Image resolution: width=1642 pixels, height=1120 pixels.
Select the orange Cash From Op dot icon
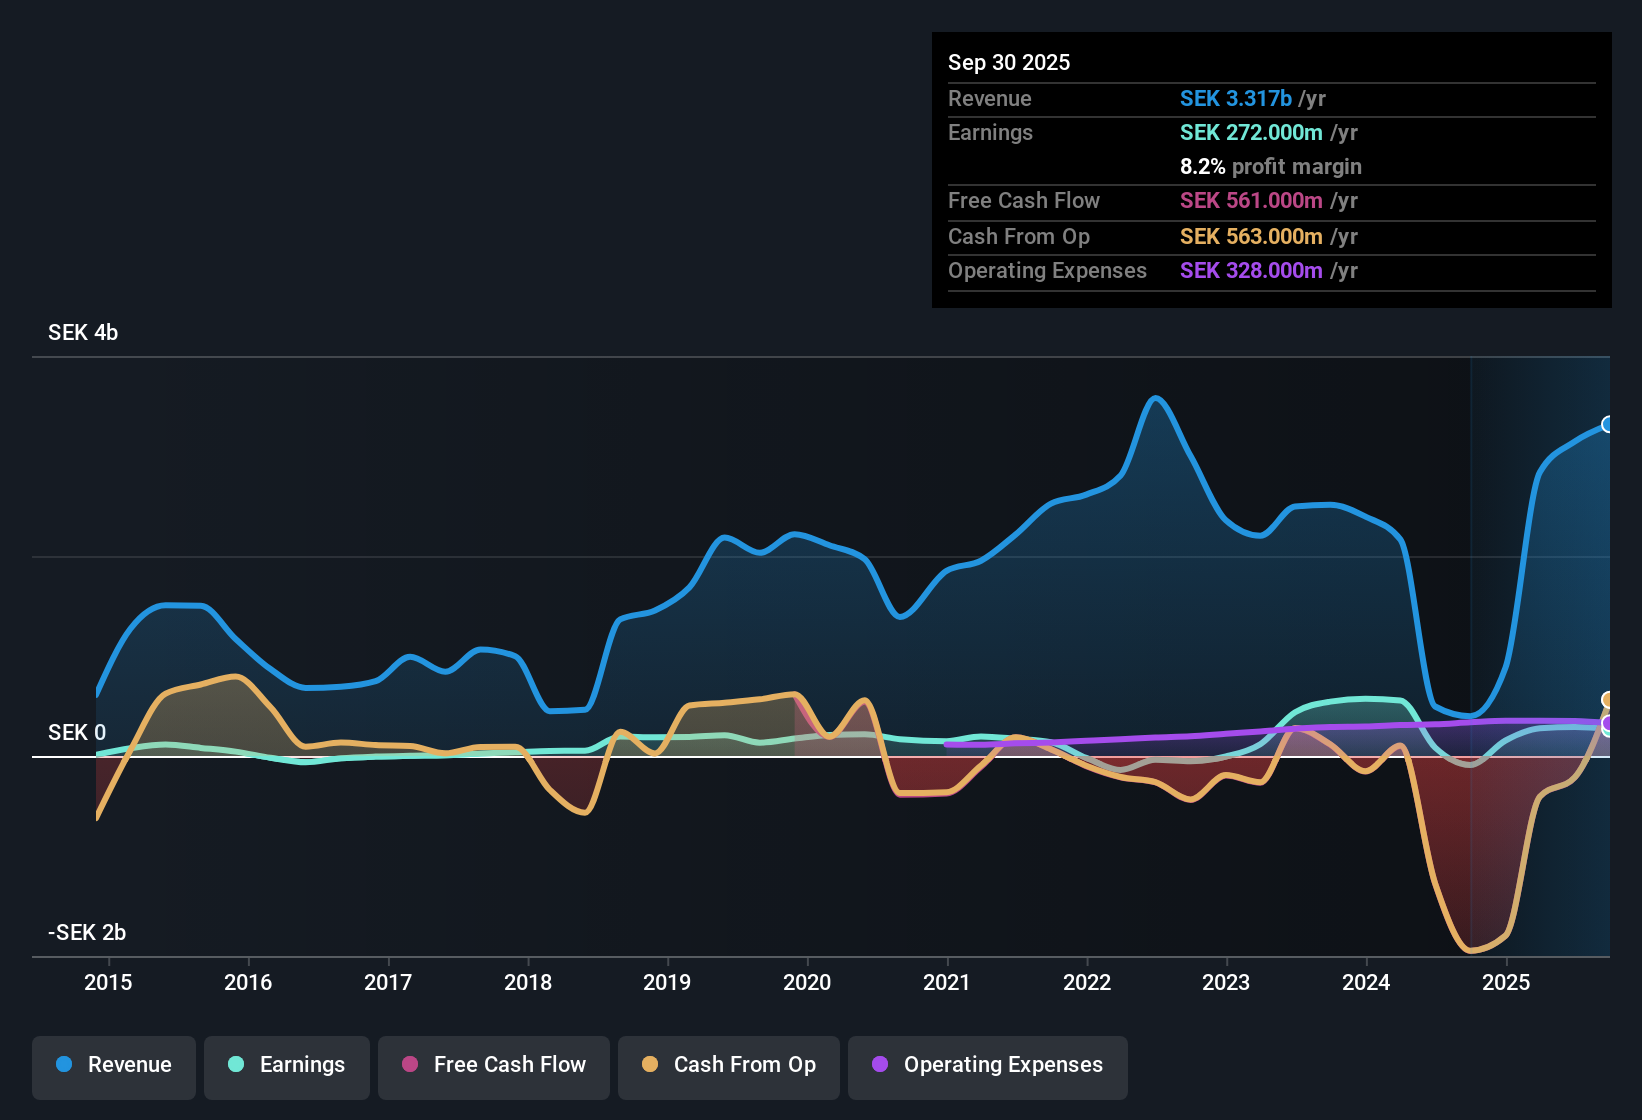pyautogui.click(x=650, y=1065)
